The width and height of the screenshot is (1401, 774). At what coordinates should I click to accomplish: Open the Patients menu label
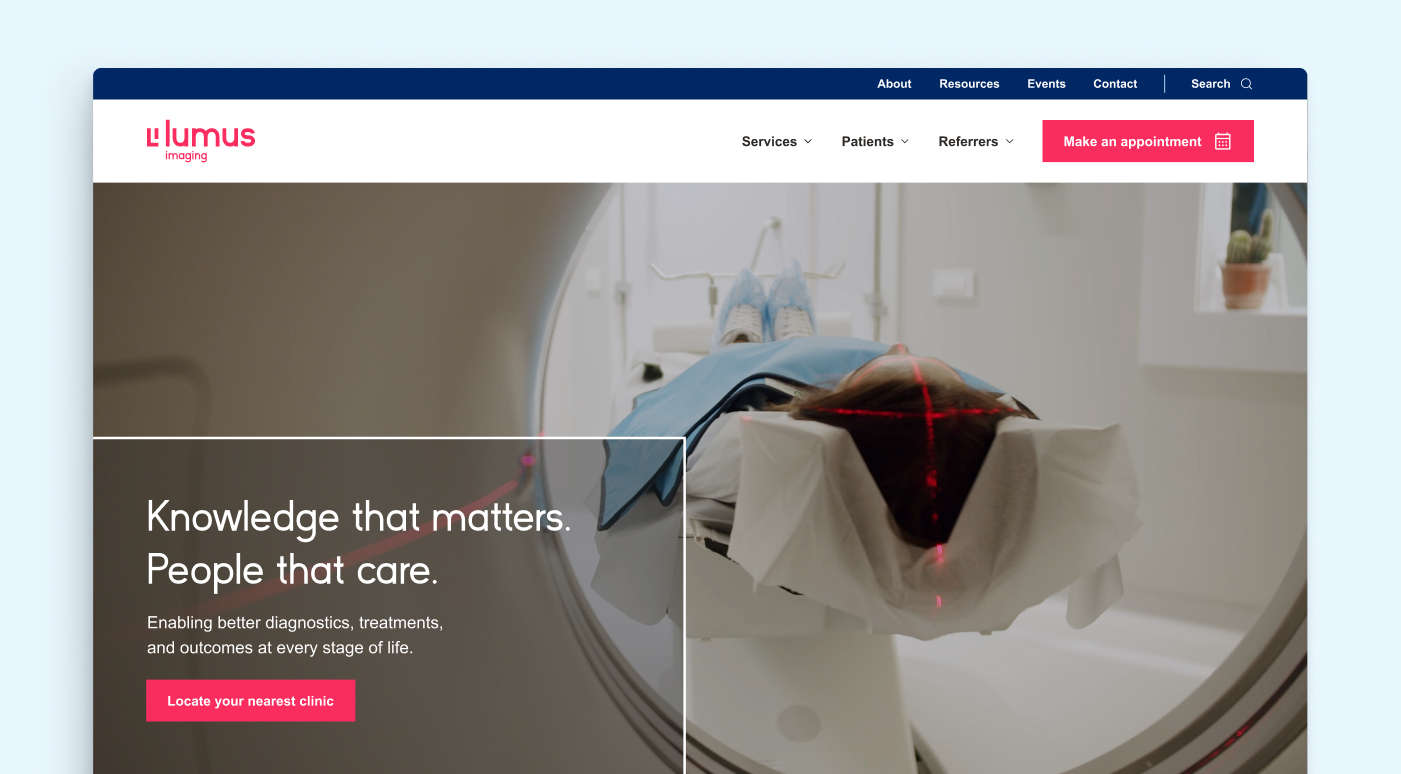[x=867, y=141]
